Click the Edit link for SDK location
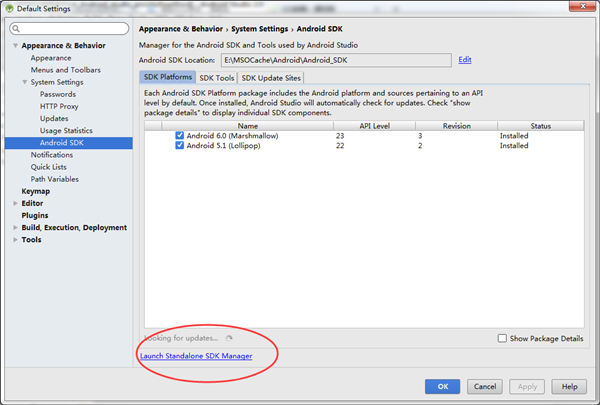Screen dimensions: 600x405 [x=465, y=60]
